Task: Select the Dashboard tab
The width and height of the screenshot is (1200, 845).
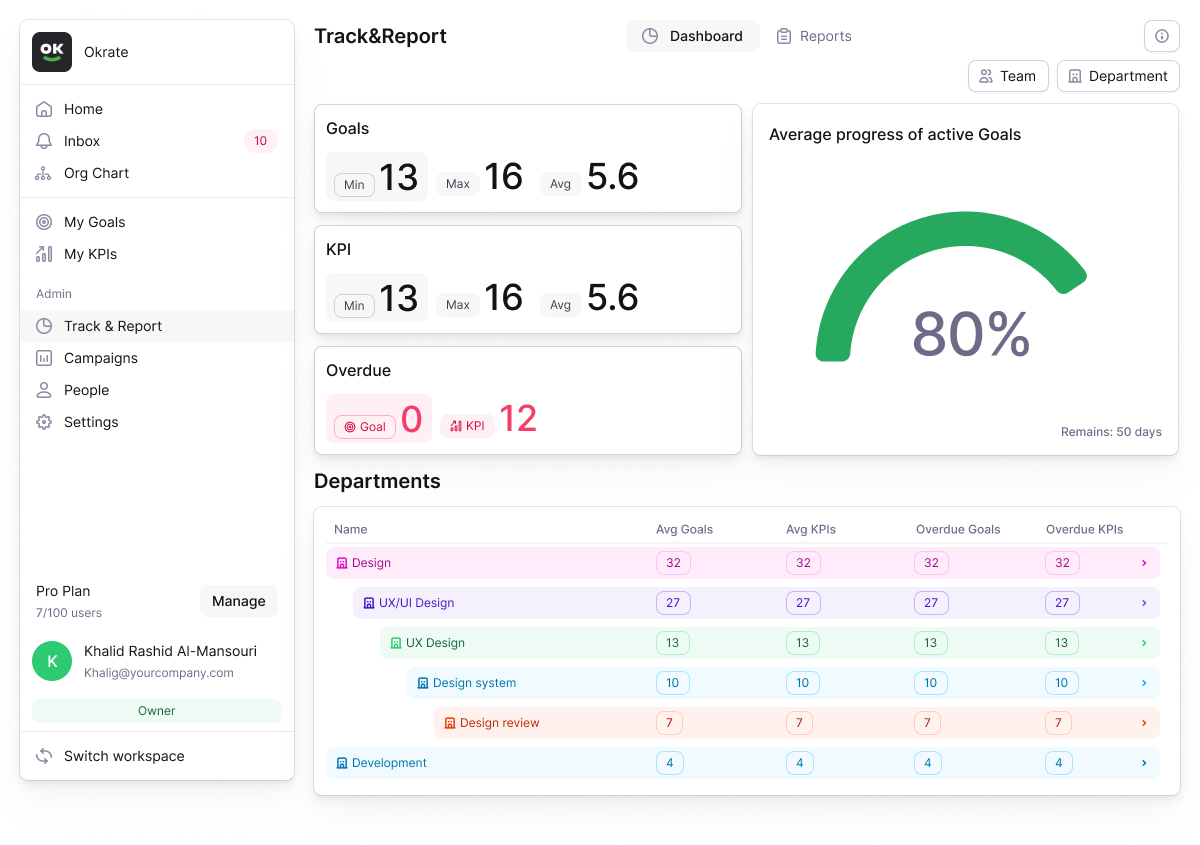Action: click(693, 35)
